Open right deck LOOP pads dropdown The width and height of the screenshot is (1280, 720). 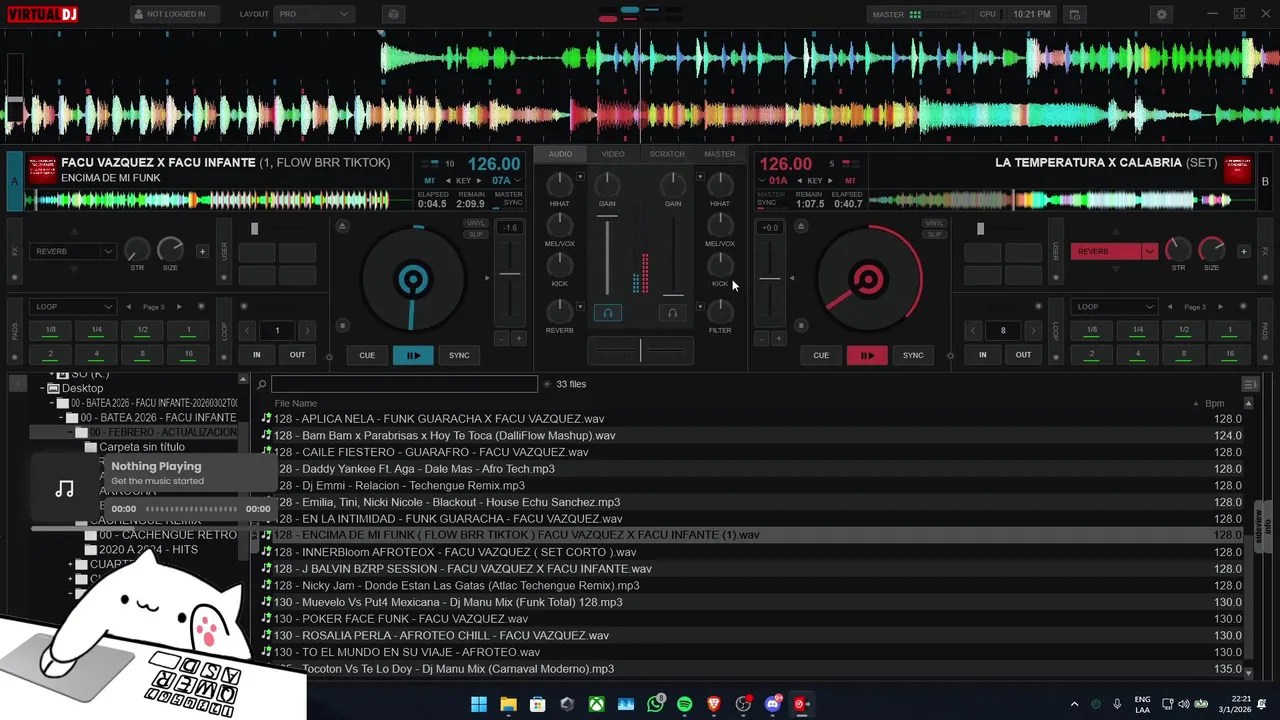point(1113,307)
